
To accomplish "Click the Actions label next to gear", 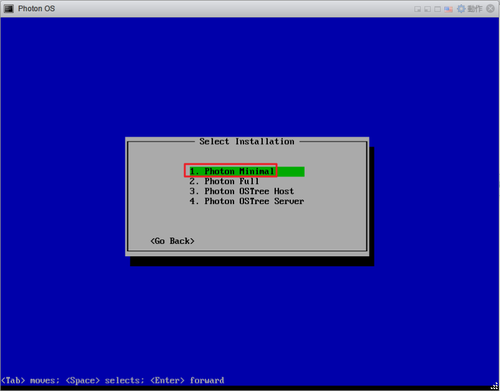I will click(475, 9).
